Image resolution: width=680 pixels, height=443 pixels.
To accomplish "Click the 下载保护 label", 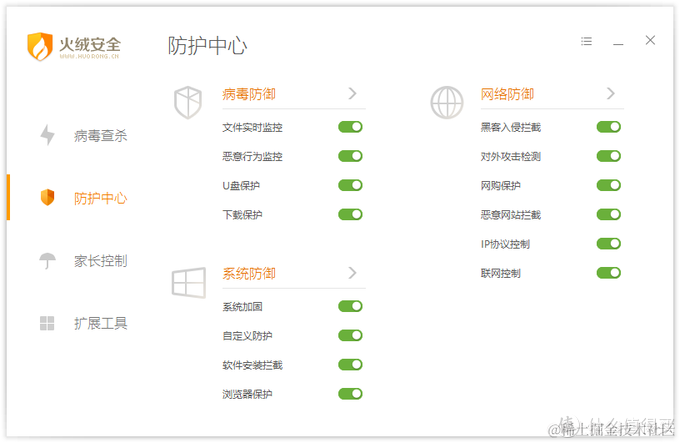I will point(242,215).
